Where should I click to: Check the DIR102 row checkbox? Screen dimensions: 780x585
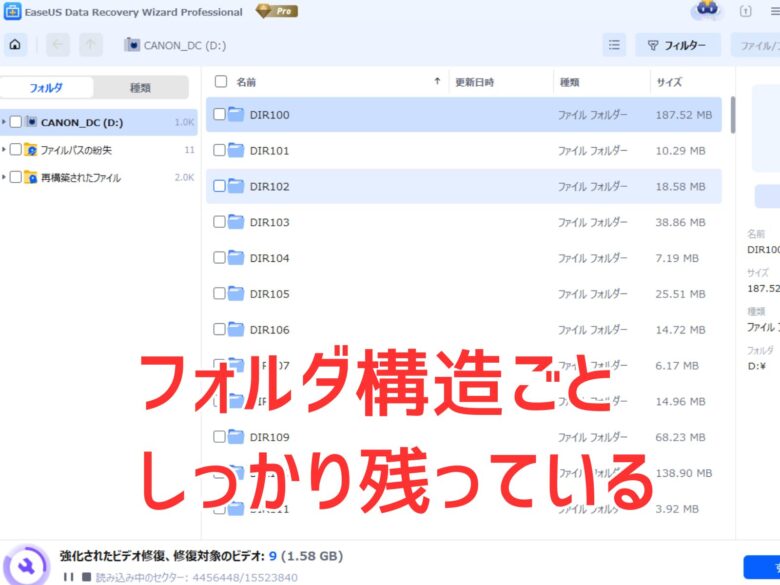coord(219,186)
